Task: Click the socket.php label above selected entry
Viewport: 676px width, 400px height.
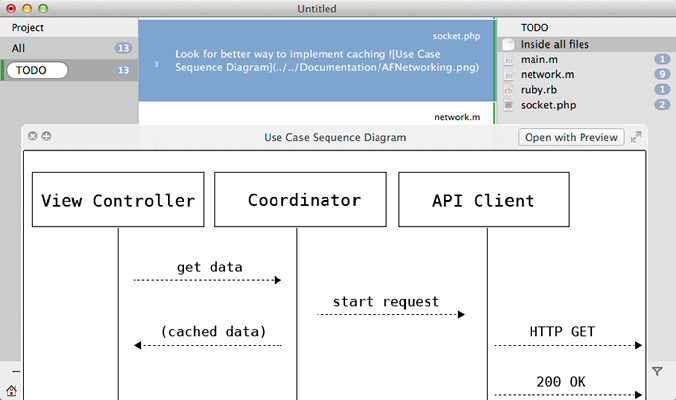Action: [x=456, y=36]
